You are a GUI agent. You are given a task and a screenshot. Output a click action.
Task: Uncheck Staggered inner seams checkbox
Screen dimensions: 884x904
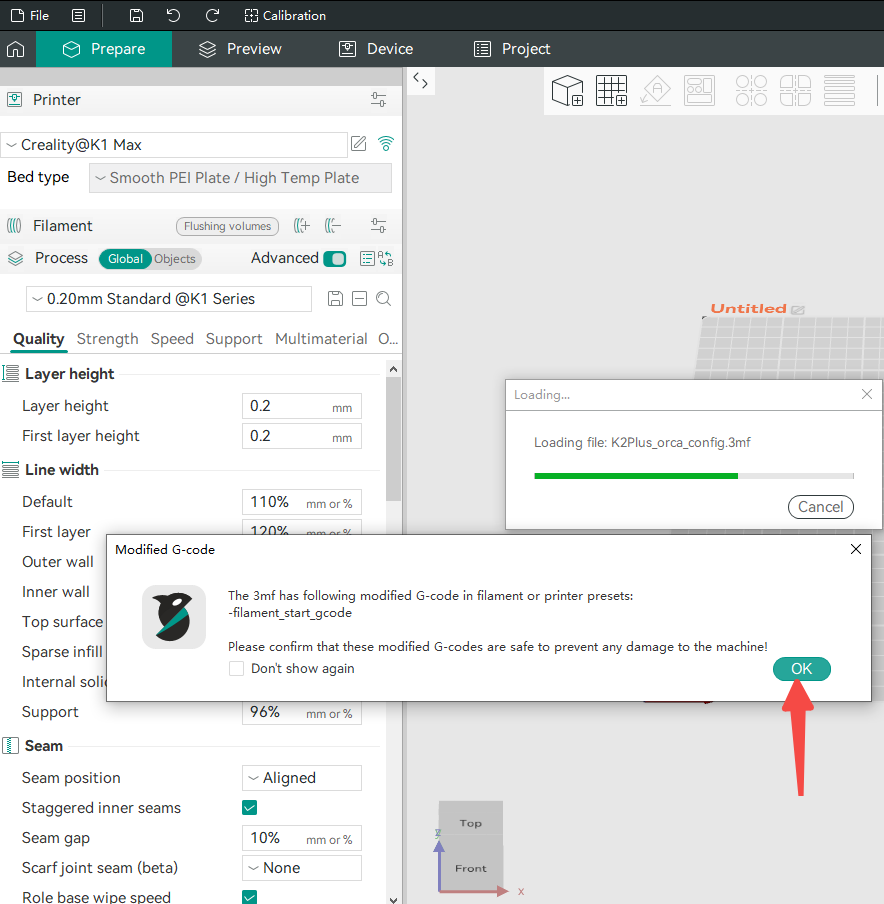pyautogui.click(x=250, y=808)
